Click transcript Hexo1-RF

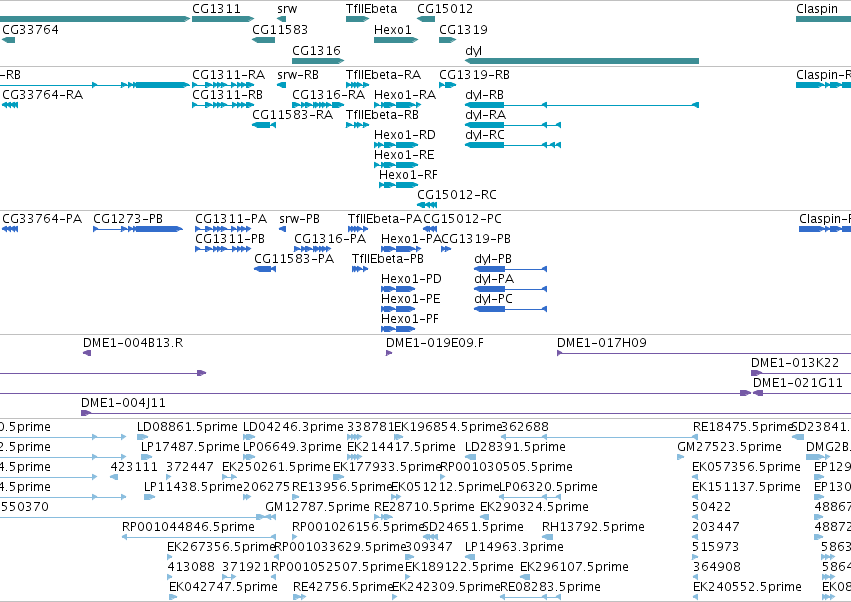(x=408, y=175)
